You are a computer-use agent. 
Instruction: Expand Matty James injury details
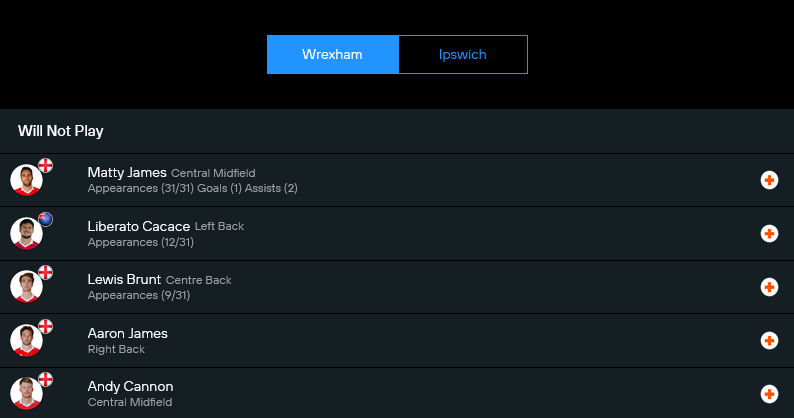(x=769, y=180)
